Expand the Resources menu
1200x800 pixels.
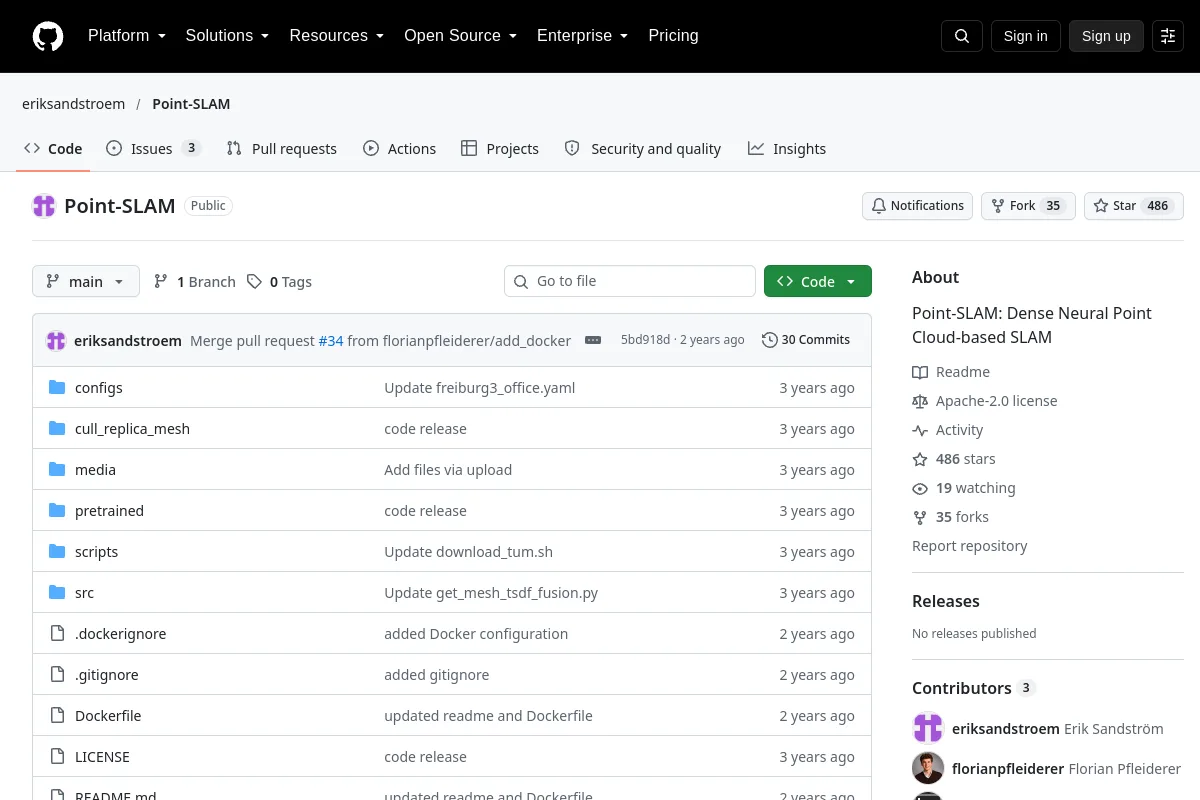point(337,36)
